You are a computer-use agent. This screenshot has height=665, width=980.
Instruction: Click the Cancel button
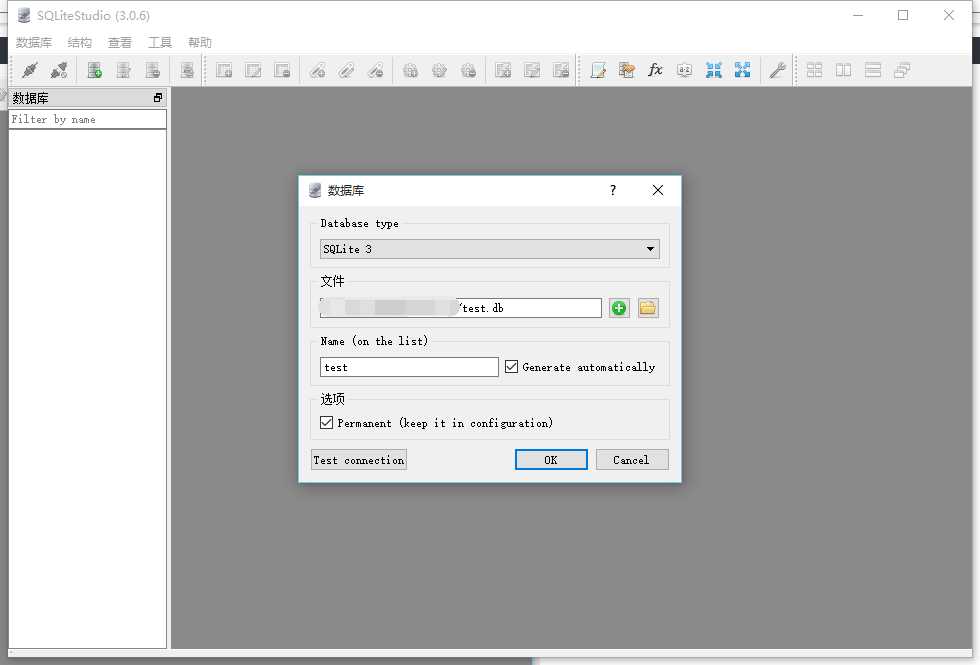[631, 460]
